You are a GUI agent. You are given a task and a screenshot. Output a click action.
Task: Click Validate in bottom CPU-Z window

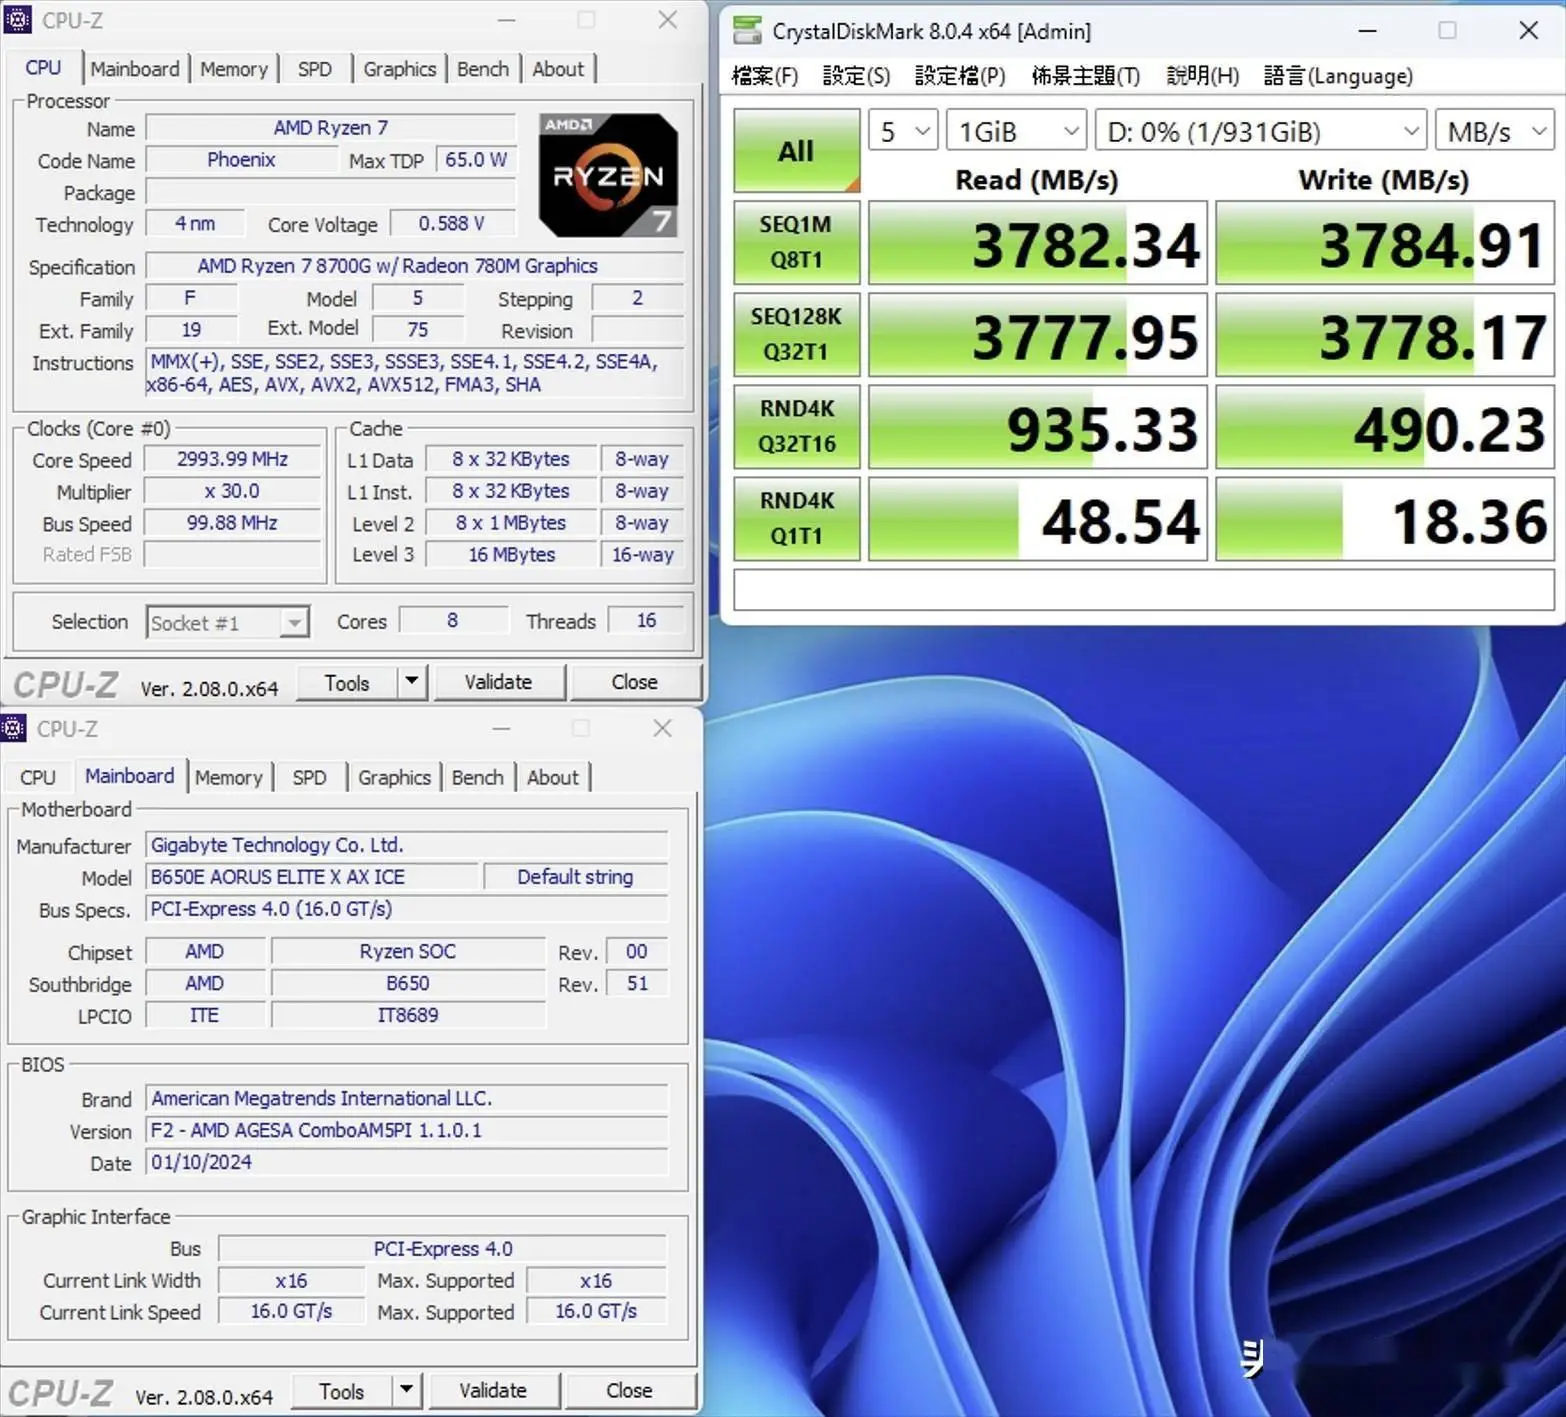pos(493,1390)
